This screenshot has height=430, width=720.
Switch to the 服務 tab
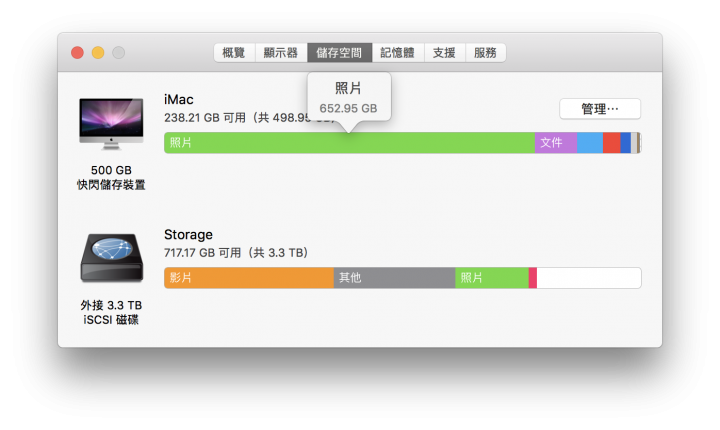pos(485,53)
